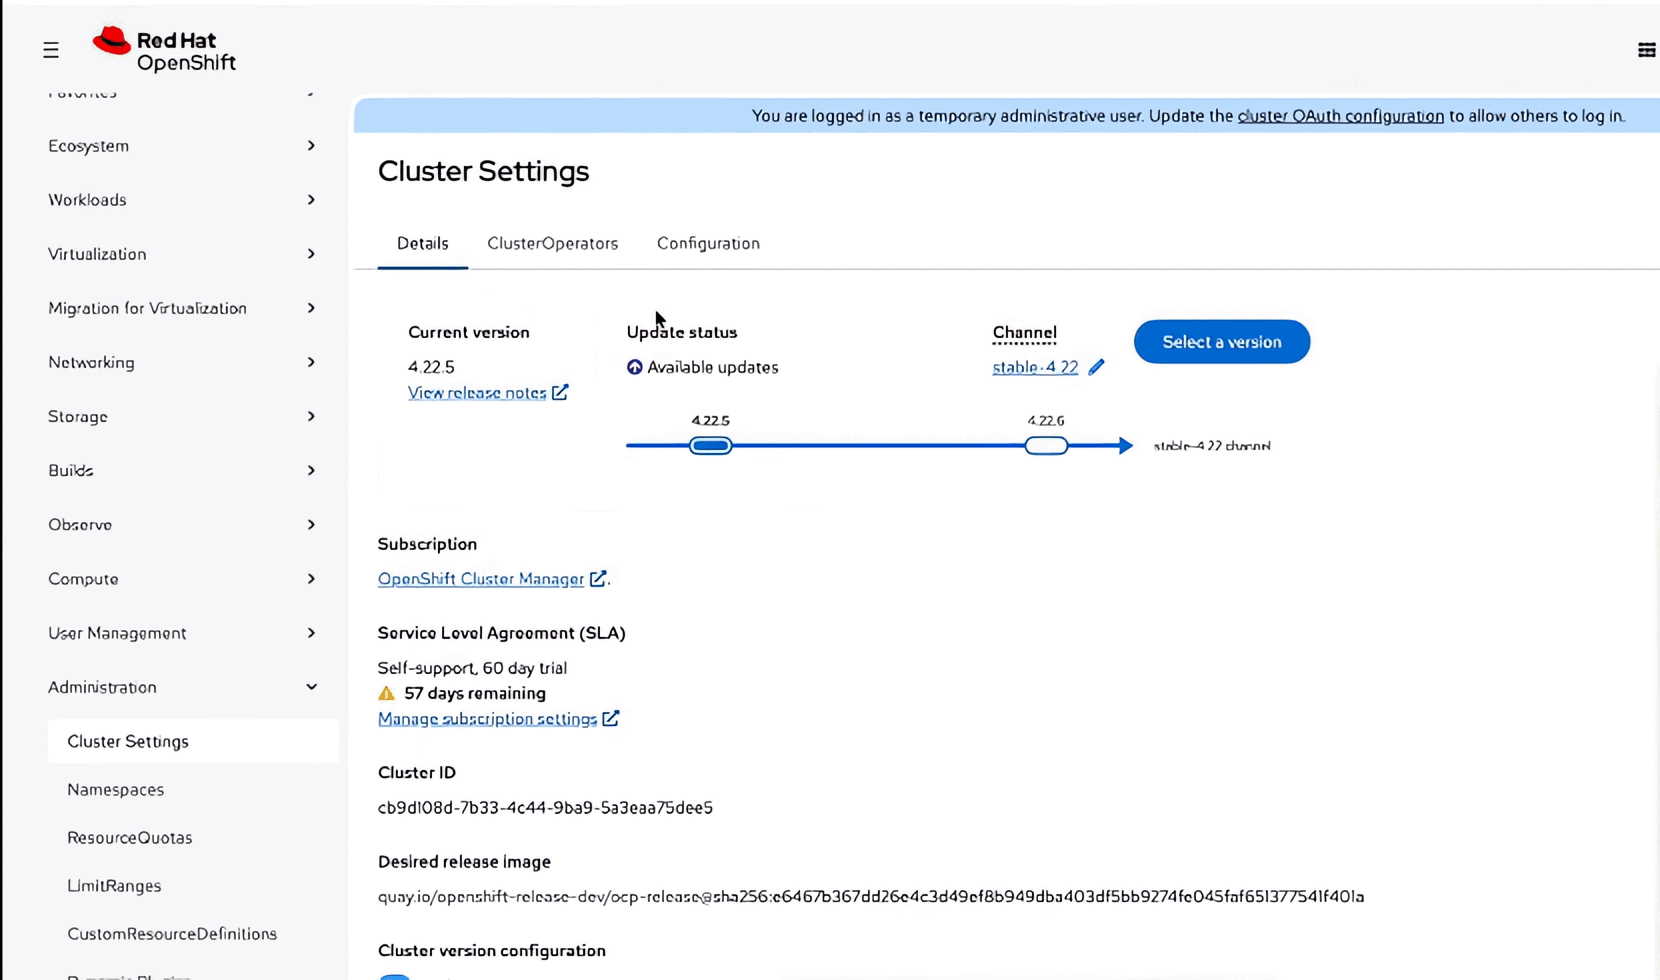Click the Available updates arrow icon
Screen dimensions: 1660x980
tap(634, 367)
